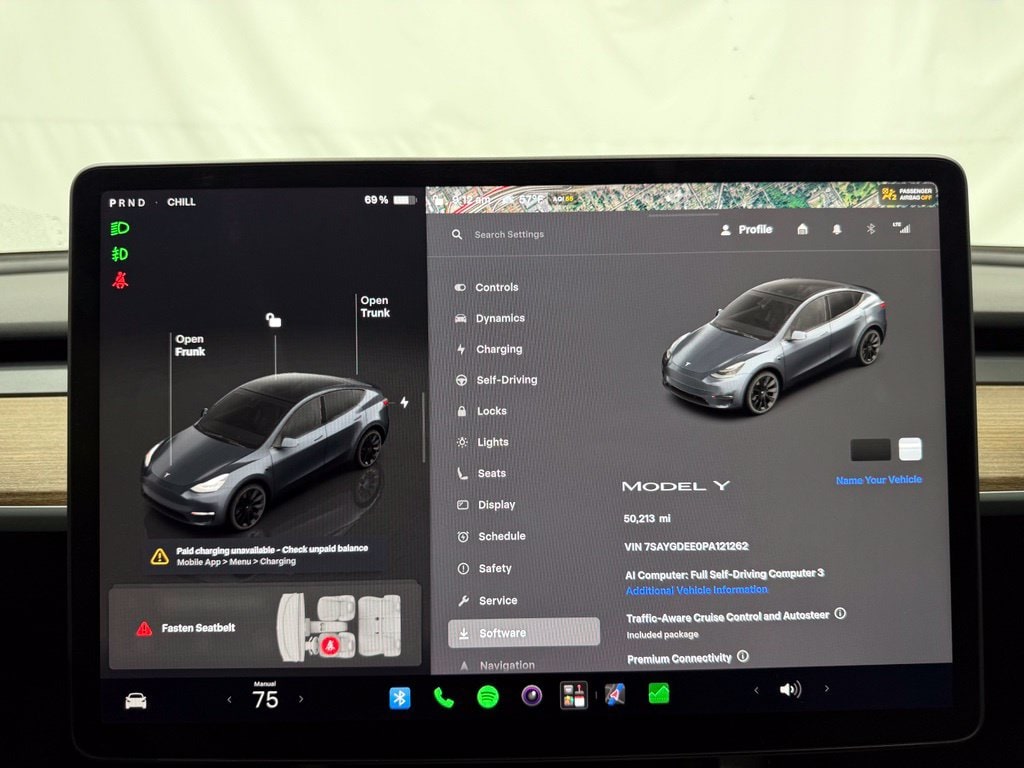Select the dark color swatch option
The height and width of the screenshot is (768, 1024).
coord(871,450)
